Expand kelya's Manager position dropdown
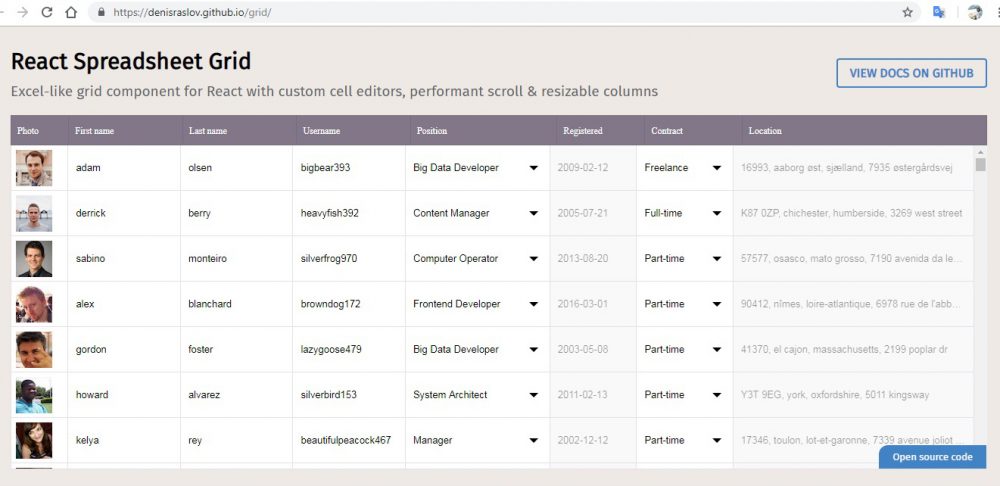1000x486 pixels. 533,440
